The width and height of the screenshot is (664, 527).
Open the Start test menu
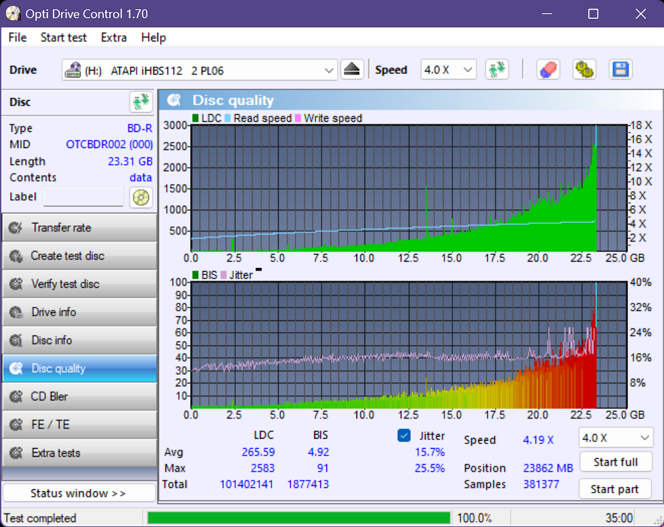pos(64,38)
